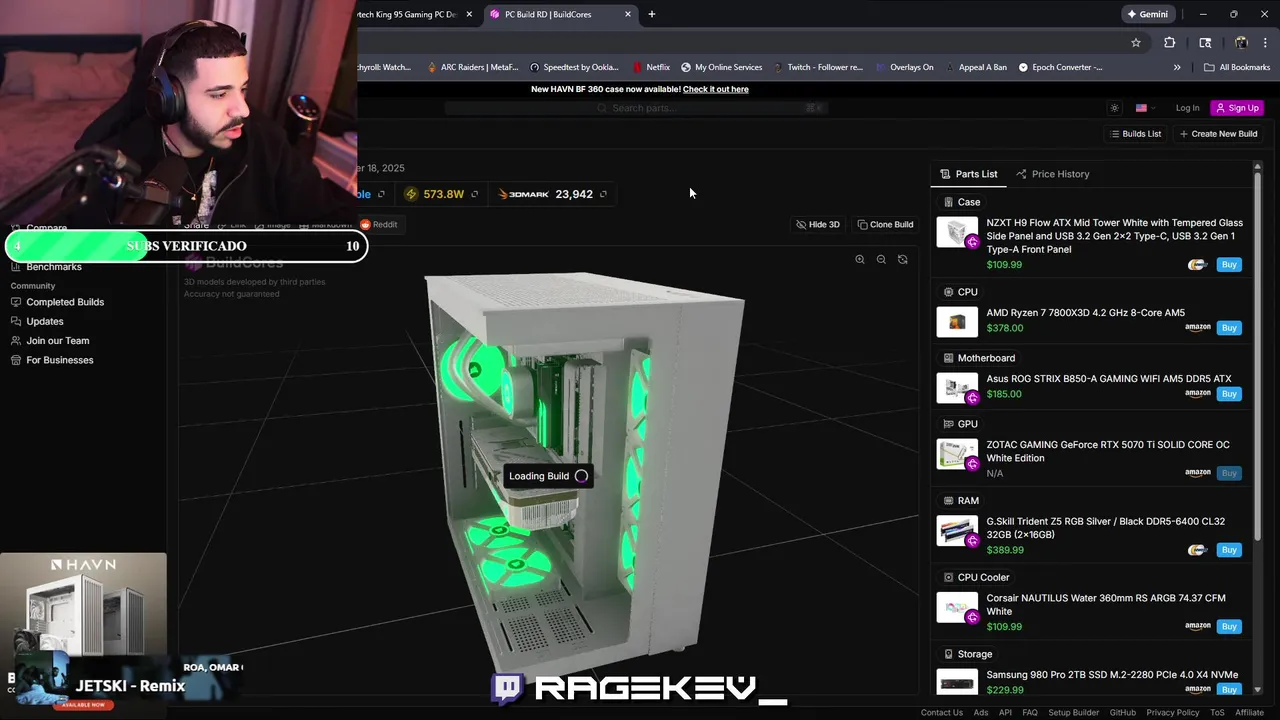Open the Log In page
1280x720 pixels.
click(1187, 108)
